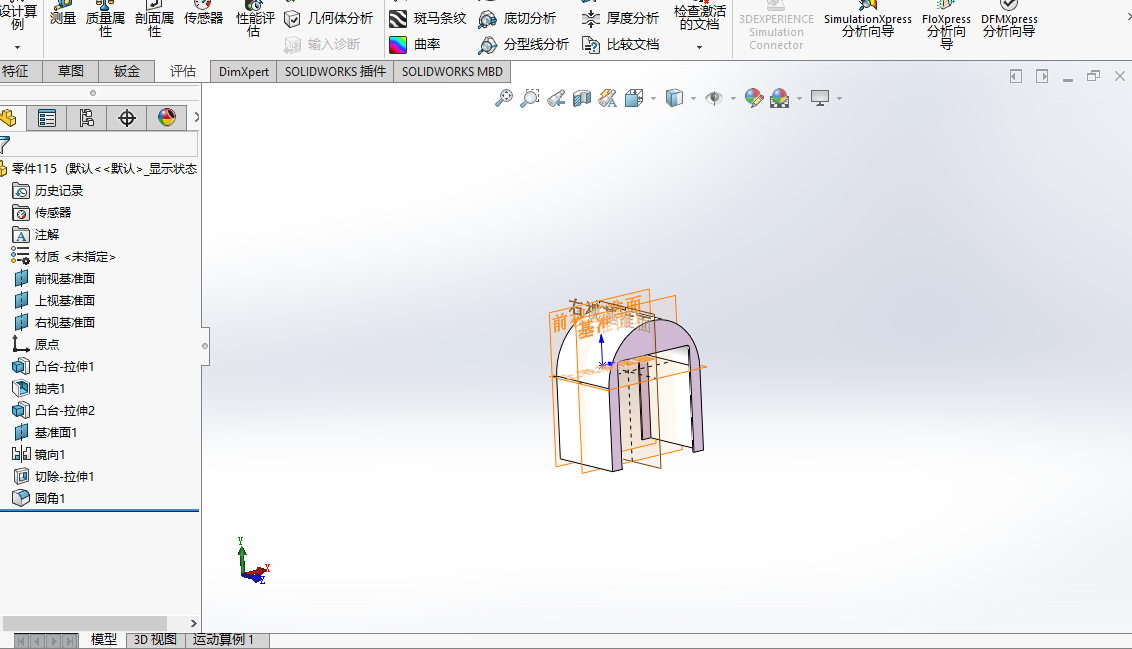Click View Orientation cube icon
1132x649 pixels.
tap(635, 98)
